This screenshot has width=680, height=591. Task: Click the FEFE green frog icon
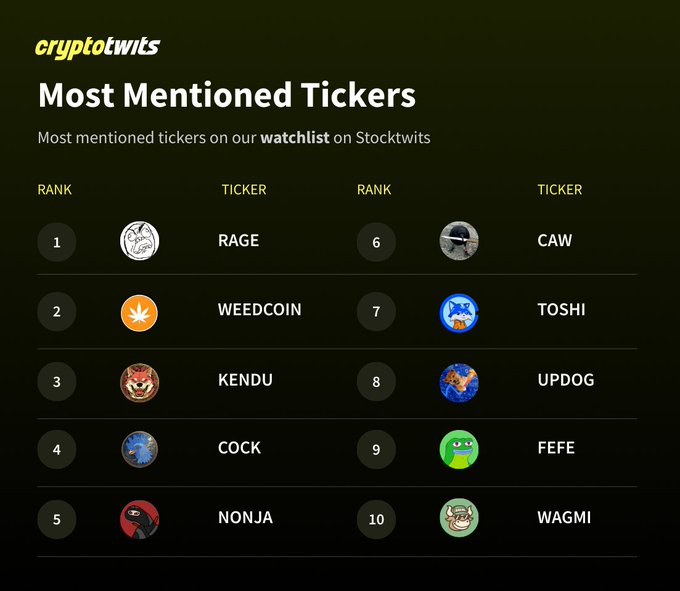(x=459, y=450)
